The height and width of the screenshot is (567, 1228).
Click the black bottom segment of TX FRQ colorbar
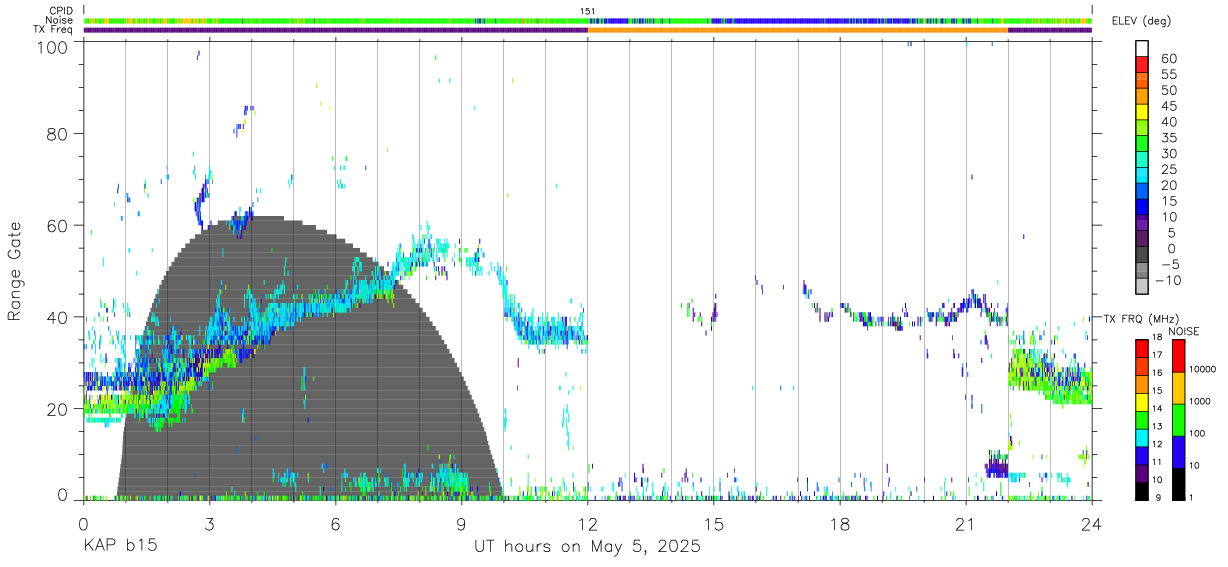(x=1142, y=491)
